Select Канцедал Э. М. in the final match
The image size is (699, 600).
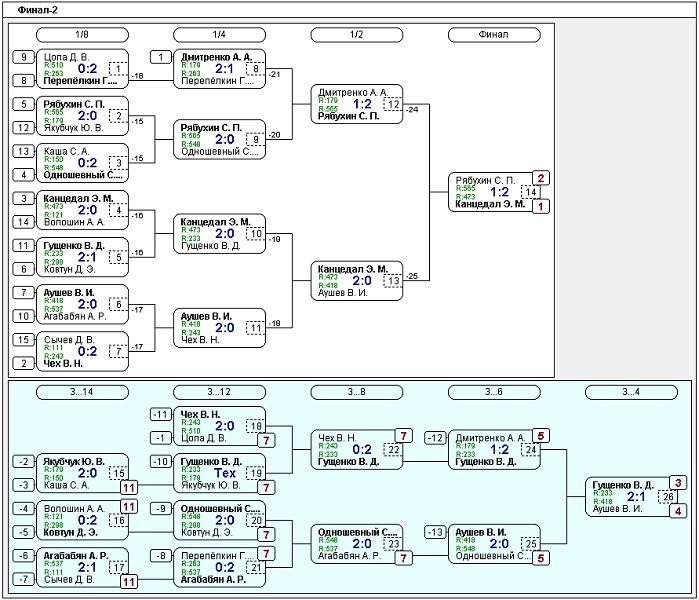tap(490, 205)
